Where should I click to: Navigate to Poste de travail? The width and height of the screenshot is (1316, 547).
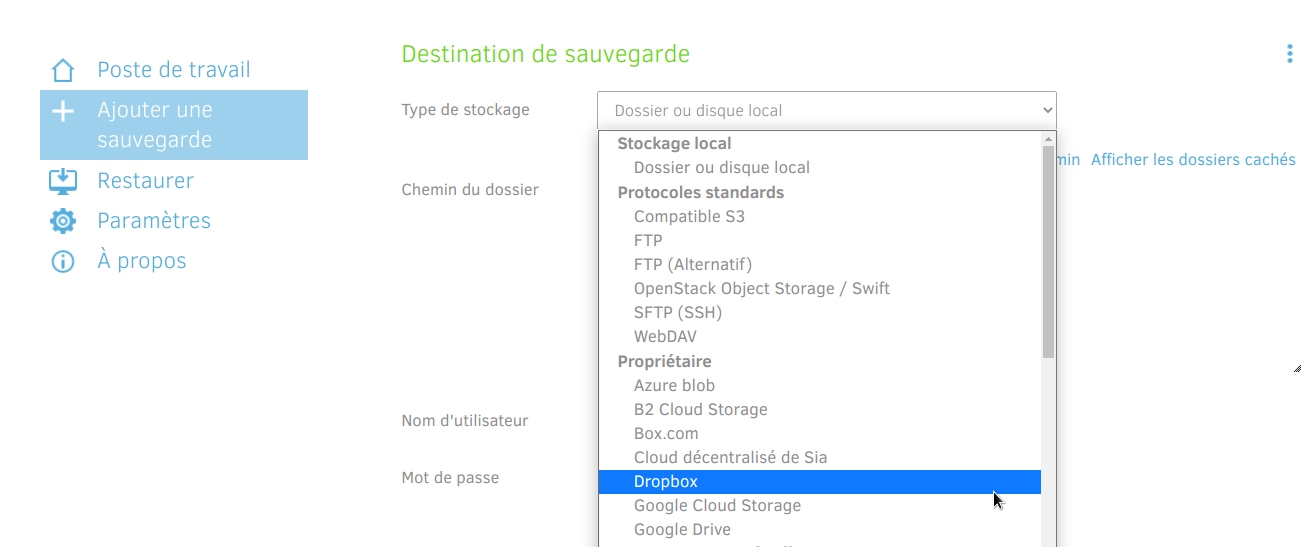[x=173, y=70]
